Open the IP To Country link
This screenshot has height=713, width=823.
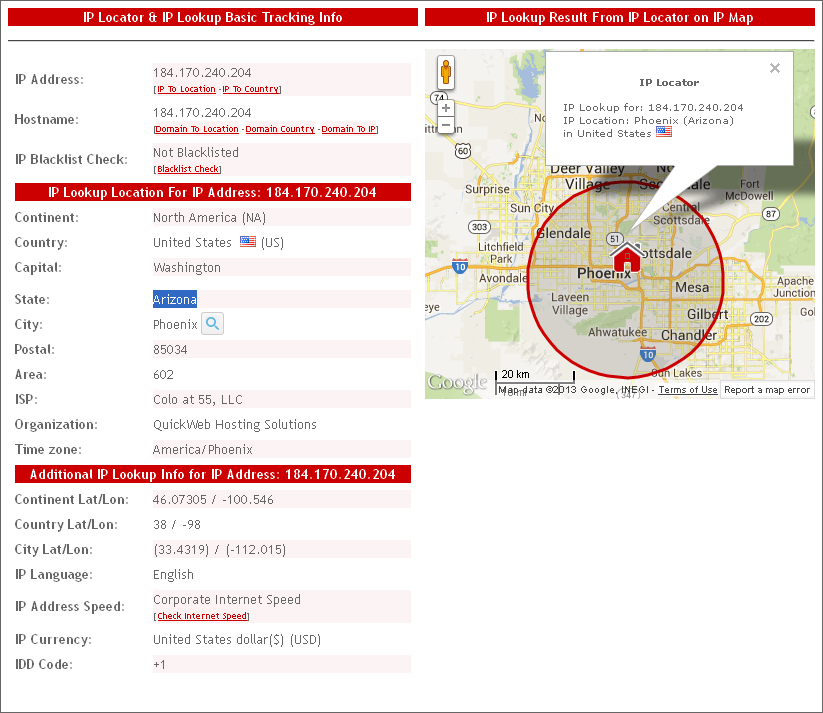pos(250,89)
